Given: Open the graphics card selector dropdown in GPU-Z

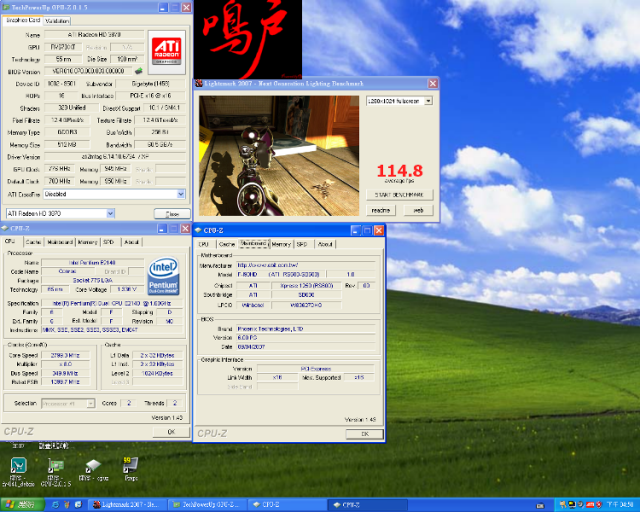Looking at the screenshot, I should pos(110,214).
